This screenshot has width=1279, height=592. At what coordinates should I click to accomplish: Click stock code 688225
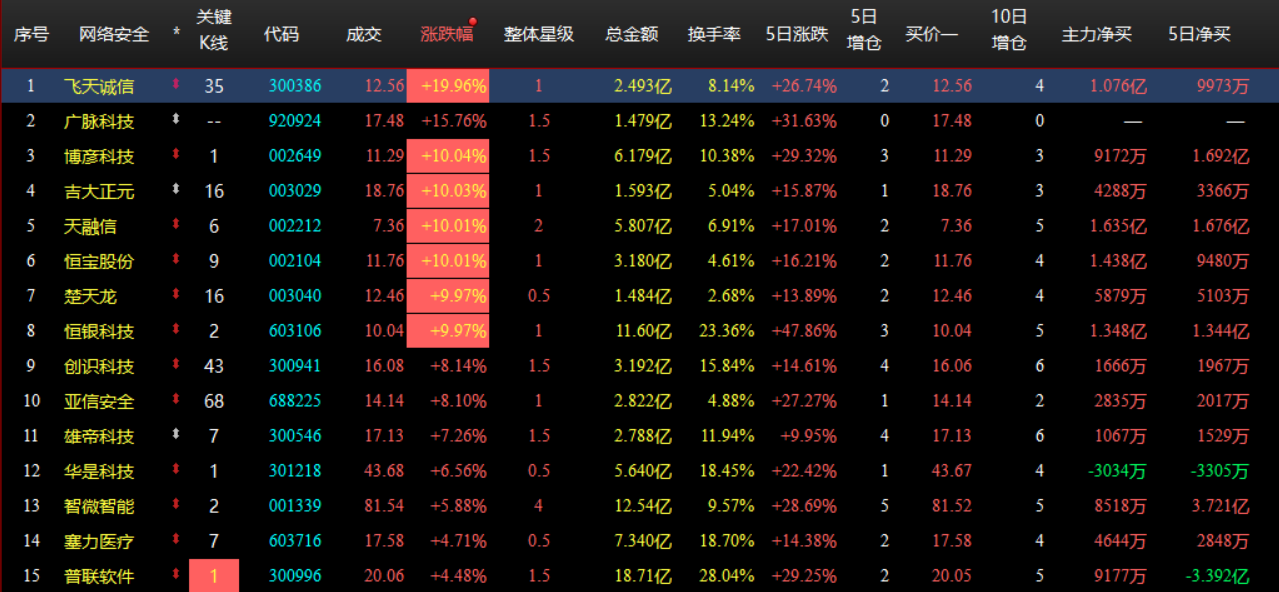point(295,401)
